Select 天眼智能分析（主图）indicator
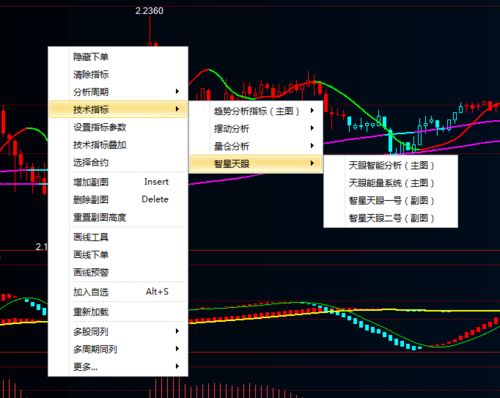The width and height of the screenshot is (500, 398). point(391,165)
